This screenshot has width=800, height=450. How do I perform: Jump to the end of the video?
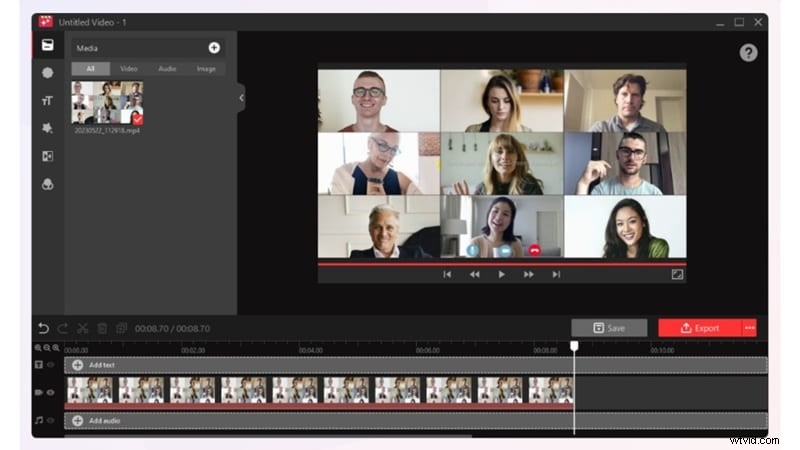click(x=556, y=274)
